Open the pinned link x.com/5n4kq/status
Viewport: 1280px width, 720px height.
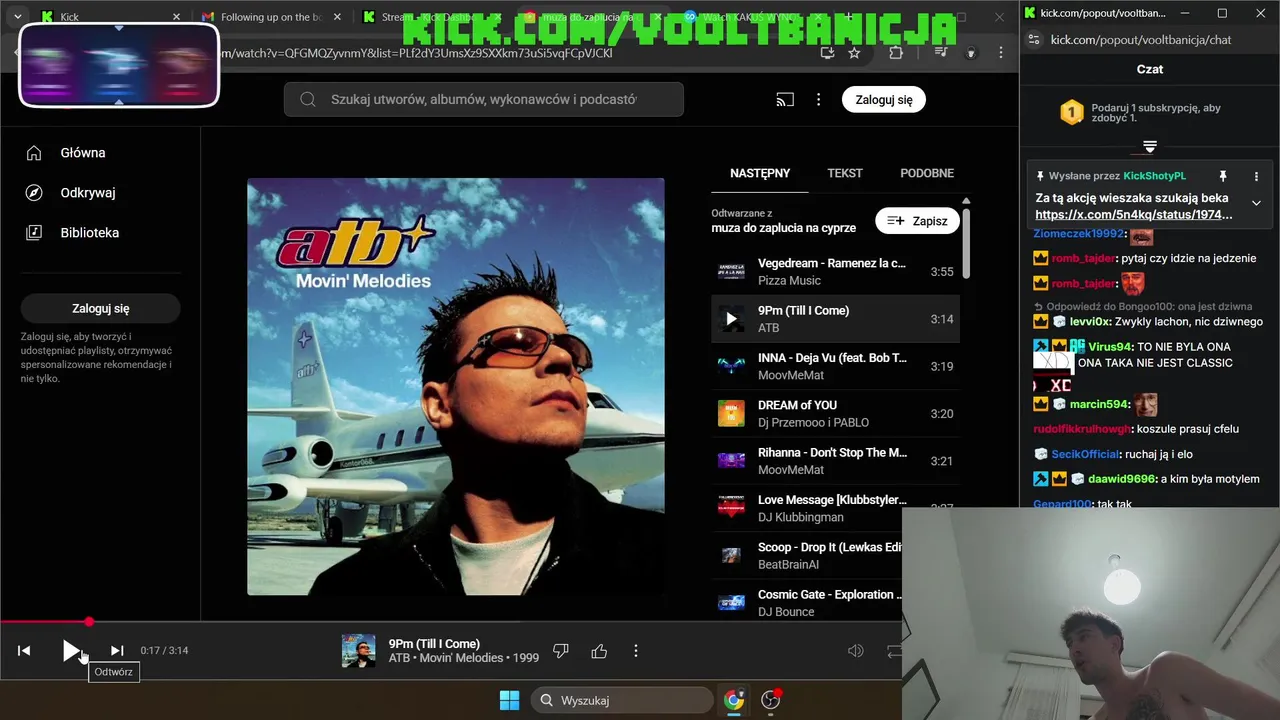1134,214
